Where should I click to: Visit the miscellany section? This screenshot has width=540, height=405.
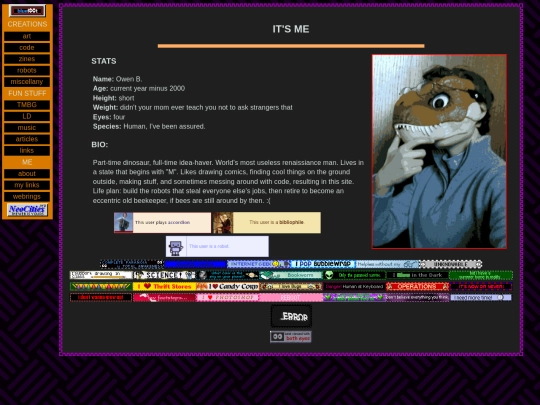27,82
